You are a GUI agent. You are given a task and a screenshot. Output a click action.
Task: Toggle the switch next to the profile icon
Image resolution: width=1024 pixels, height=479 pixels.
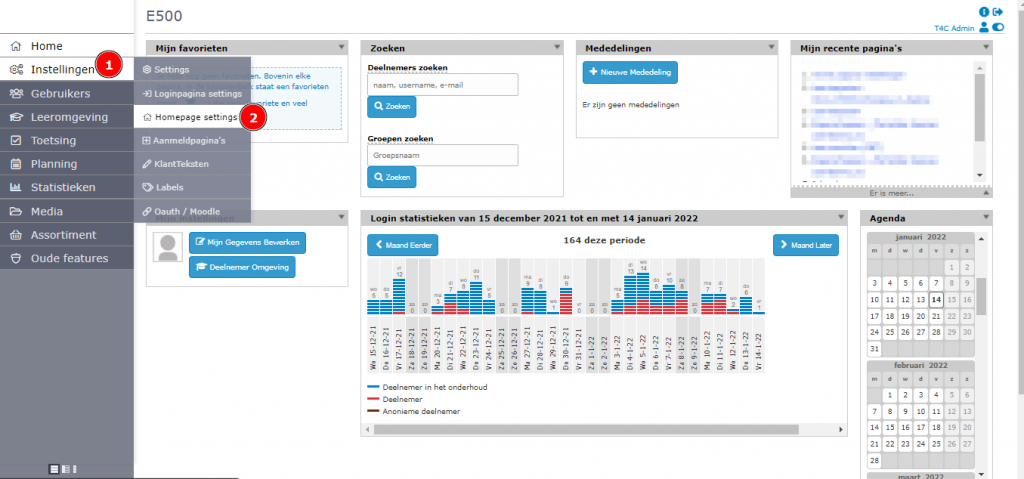[997, 29]
